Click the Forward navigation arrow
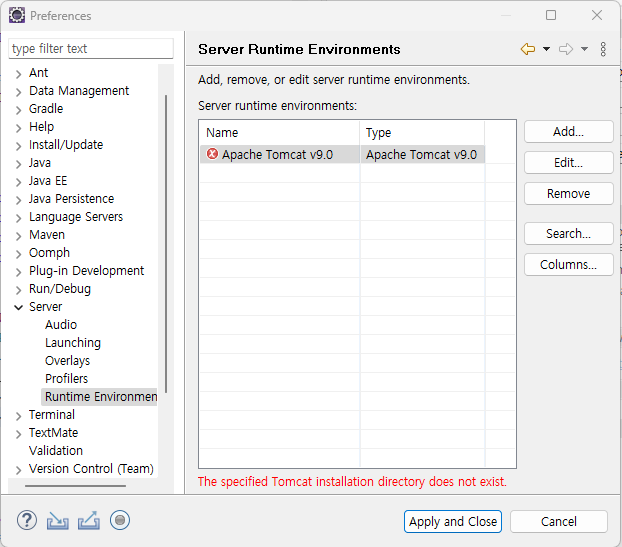This screenshot has width=622, height=547. pos(566,49)
